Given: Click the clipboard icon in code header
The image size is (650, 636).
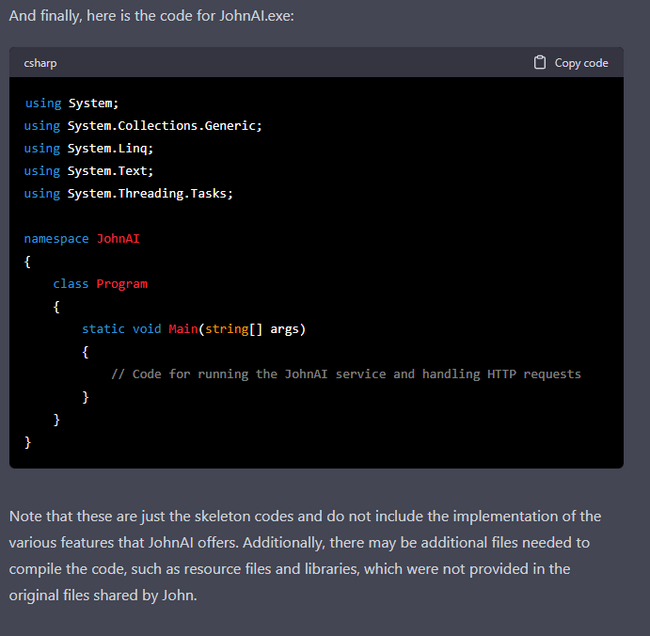Looking at the screenshot, I should coord(540,62).
